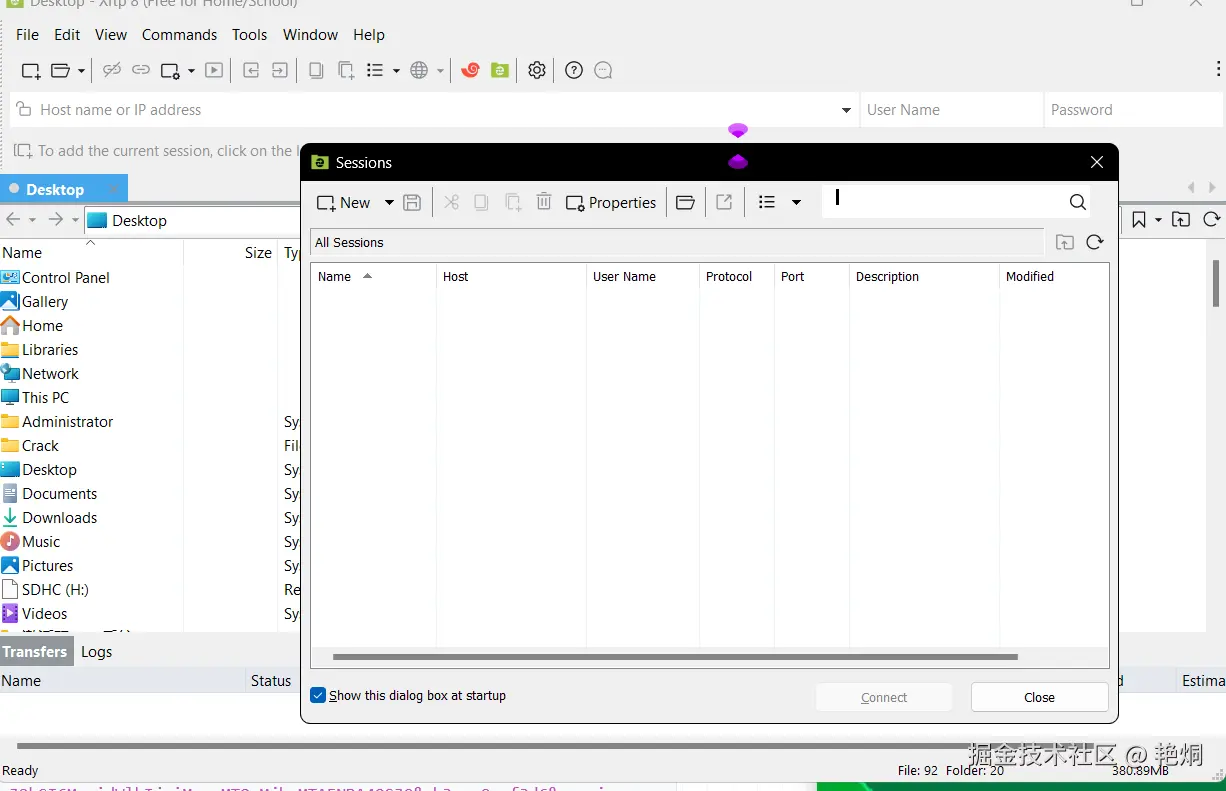Click the Sessions dialog horizontal scrollbar
1226x791 pixels.
(675, 657)
